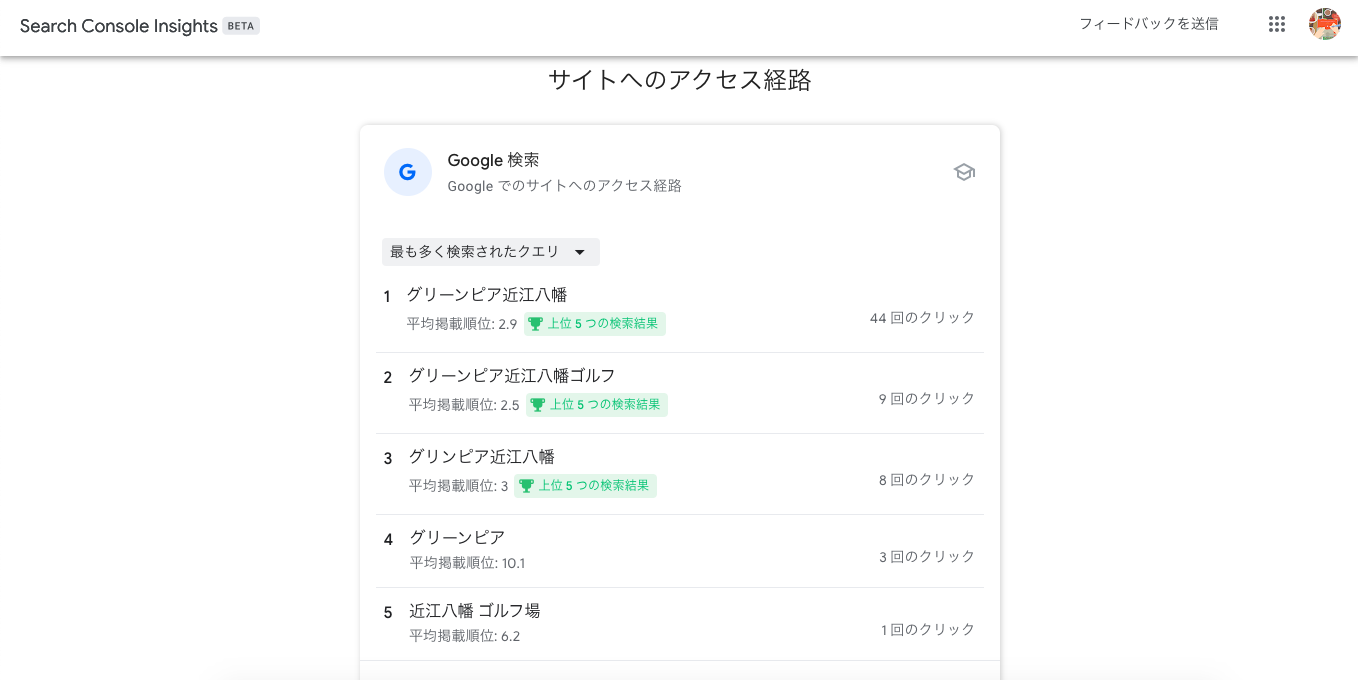Click the BETA badge

click(x=241, y=26)
